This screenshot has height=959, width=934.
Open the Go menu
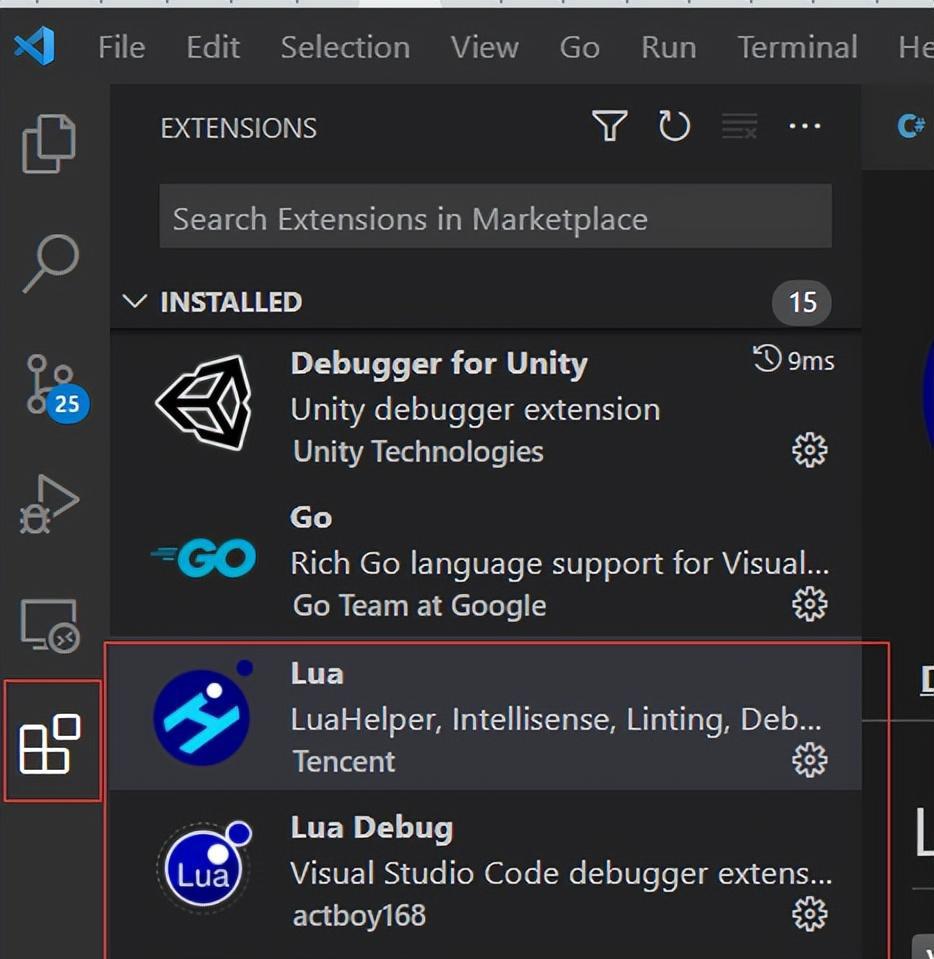pyautogui.click(x=580, y=47)
